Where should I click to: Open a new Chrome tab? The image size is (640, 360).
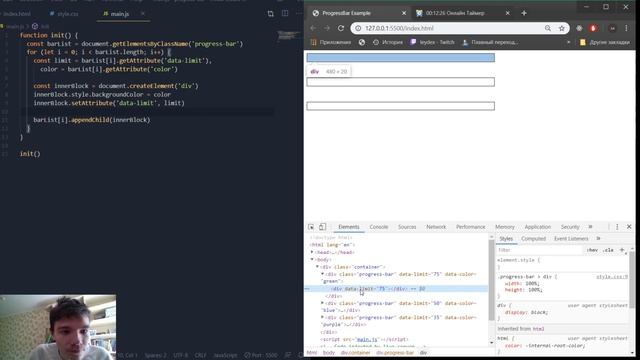(524, 13)
